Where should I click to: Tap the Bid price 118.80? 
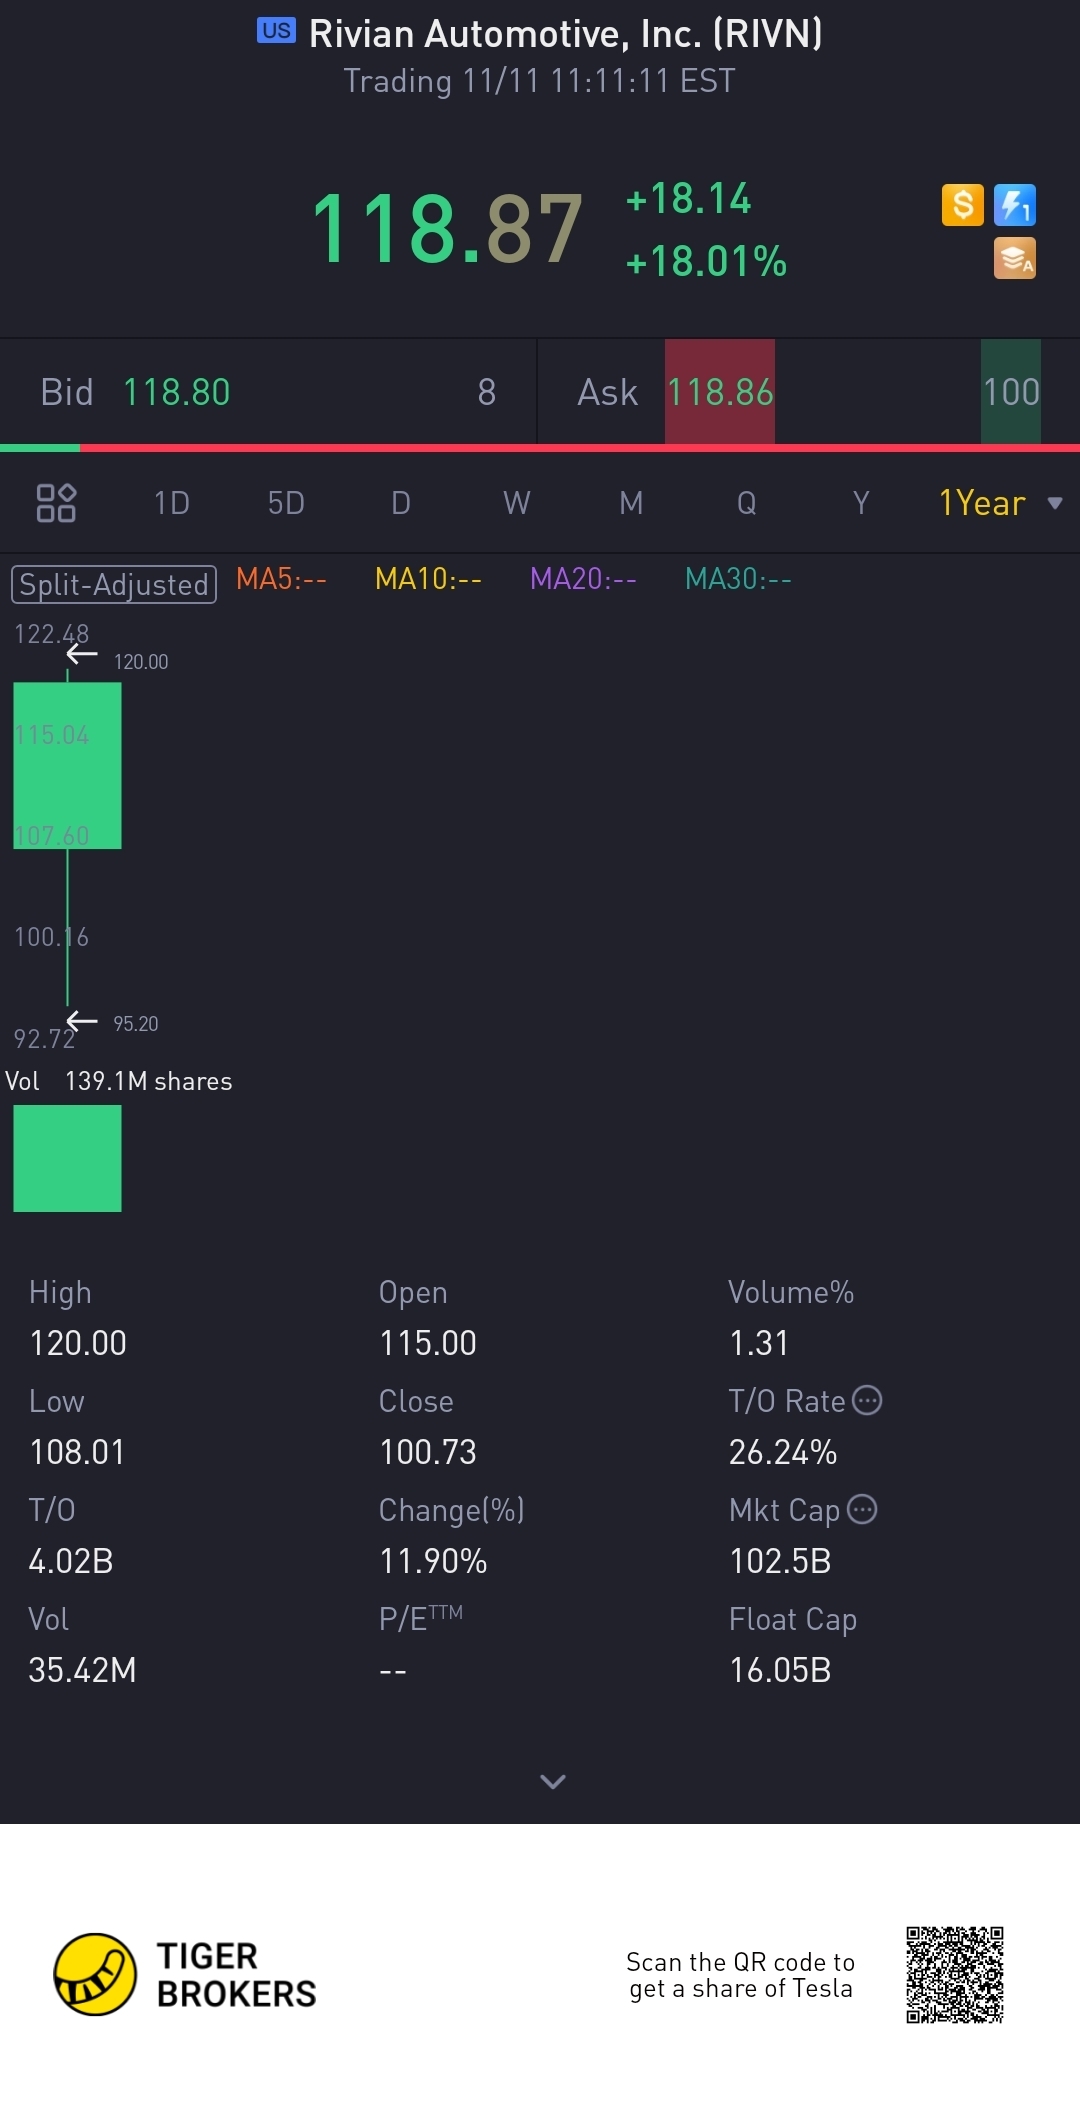click(176, 392)
